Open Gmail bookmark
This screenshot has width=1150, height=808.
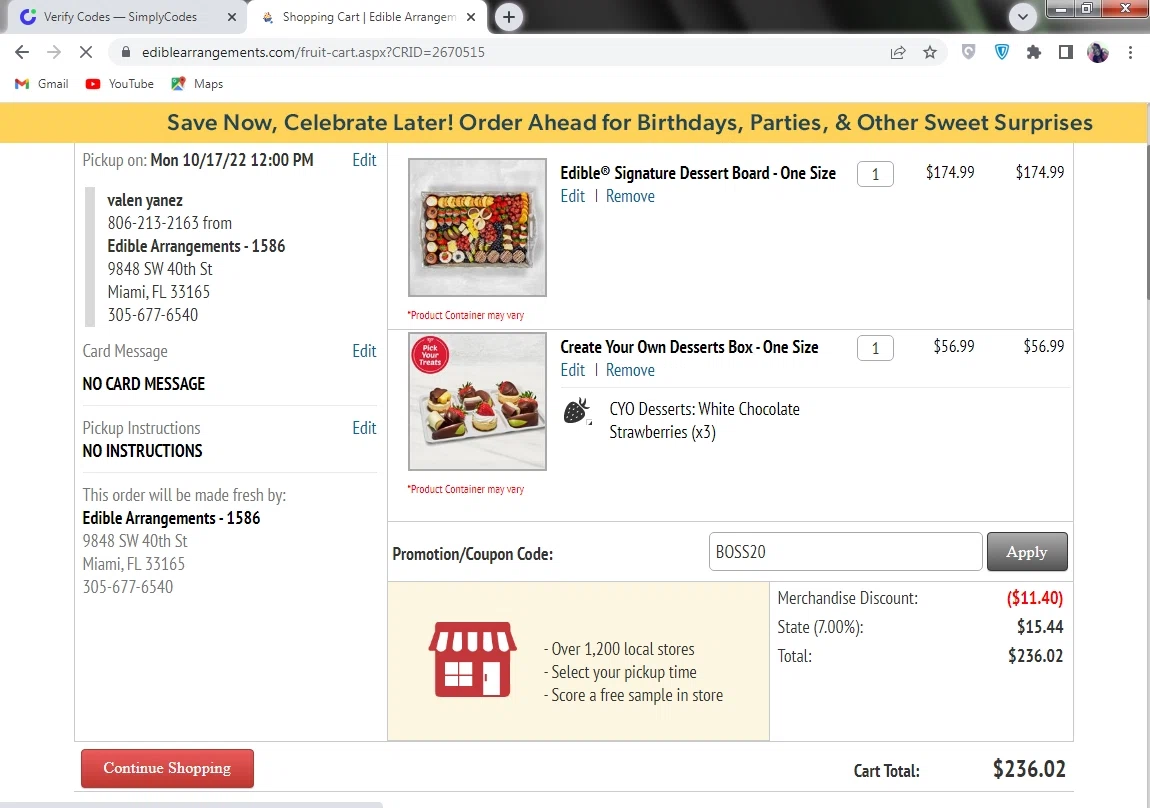coord(42,84)
